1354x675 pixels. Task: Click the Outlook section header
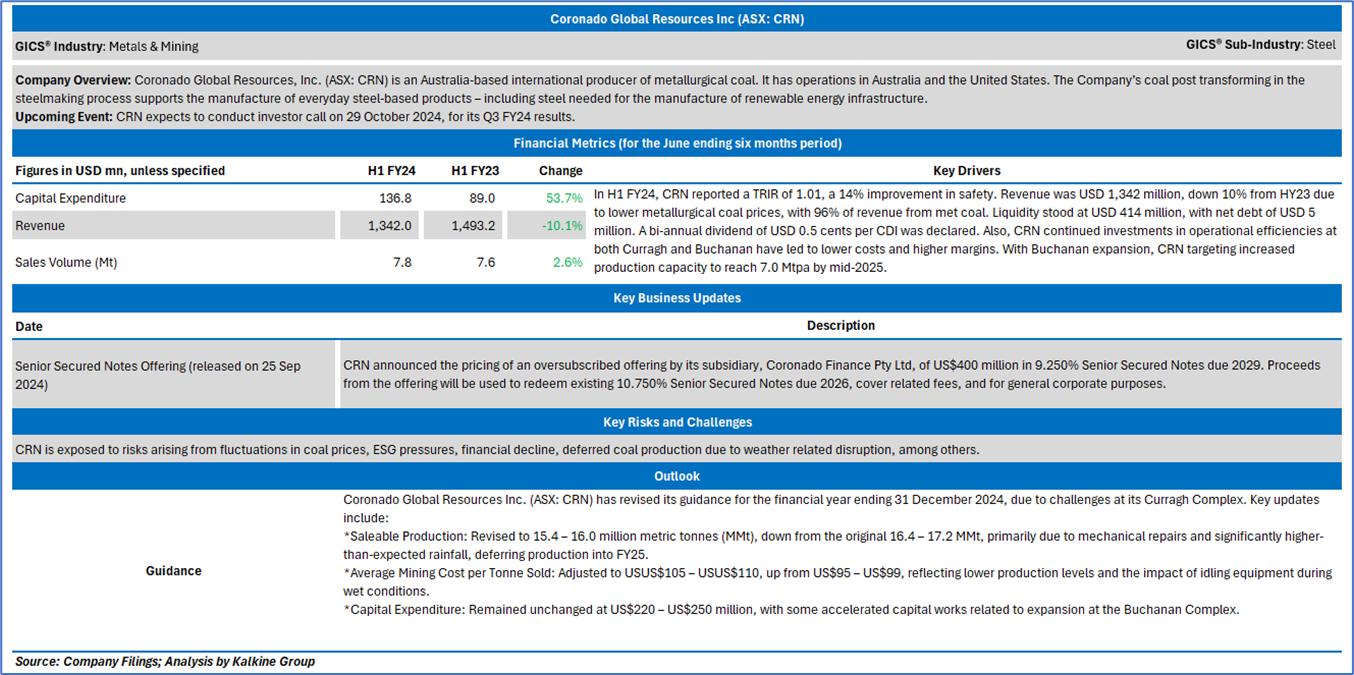click(x=677, y=476)
